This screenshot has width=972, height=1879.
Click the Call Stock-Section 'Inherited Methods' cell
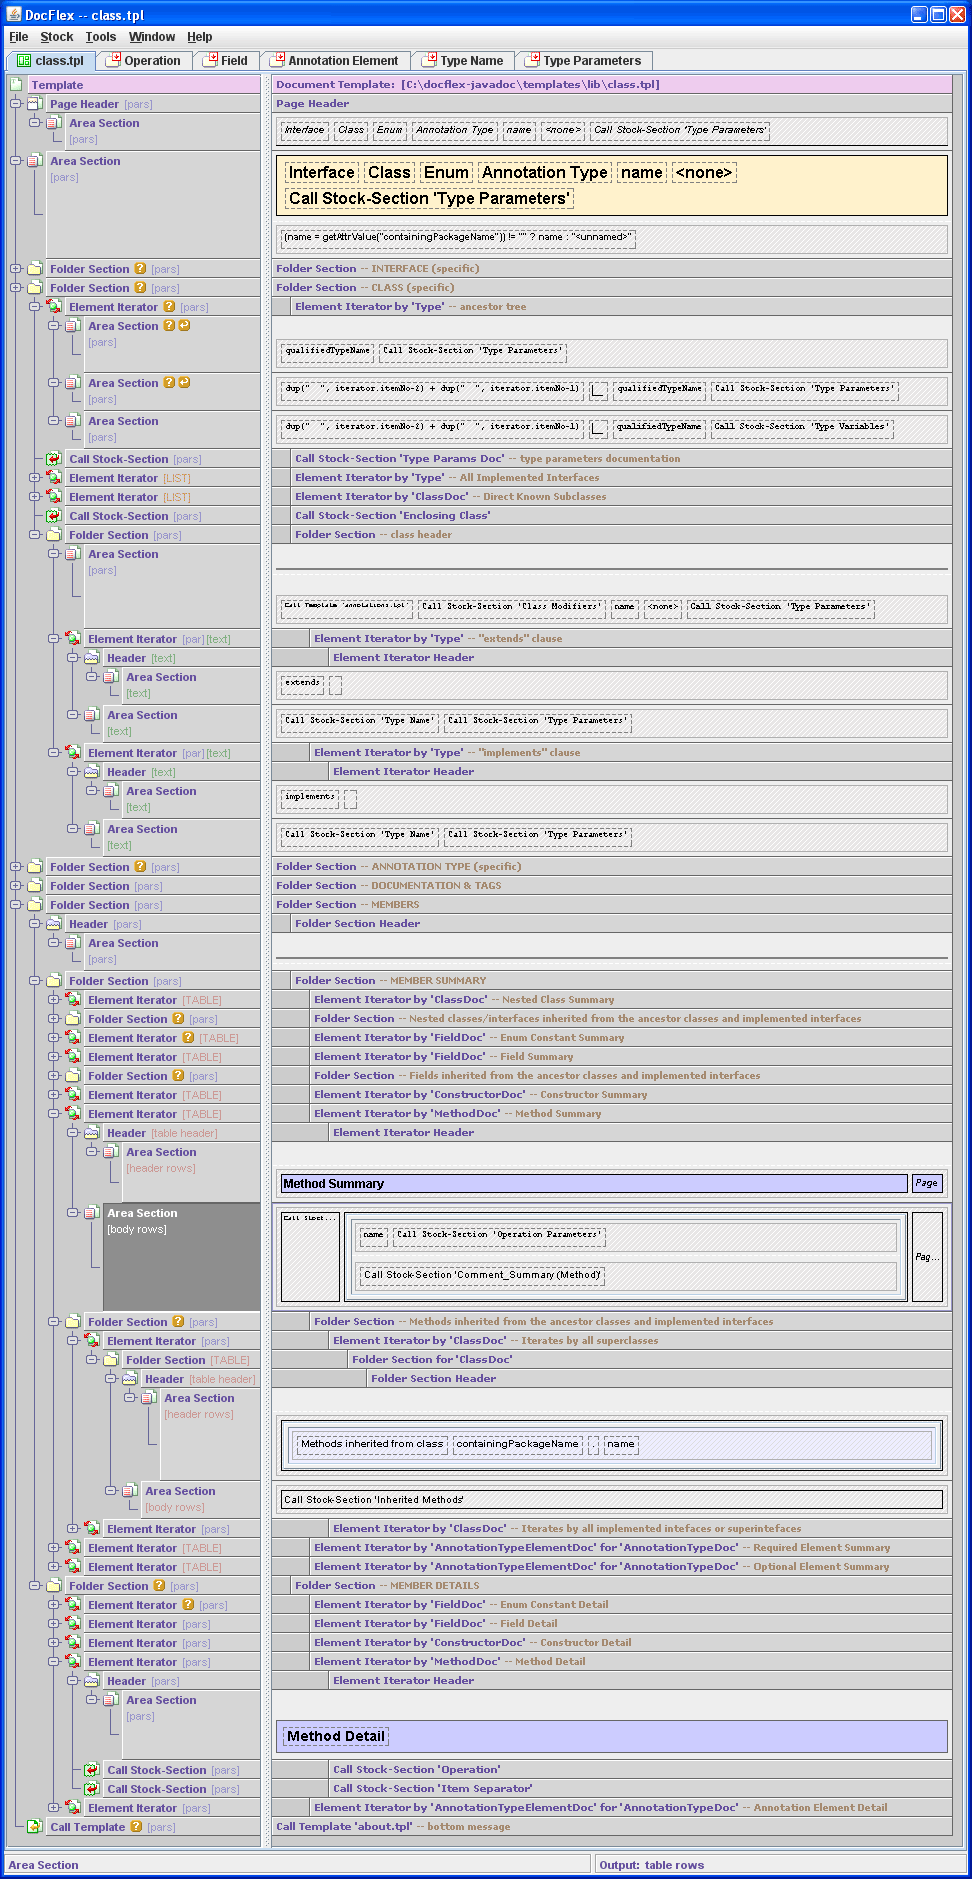pyautogui.click(x=611, y=1499)
